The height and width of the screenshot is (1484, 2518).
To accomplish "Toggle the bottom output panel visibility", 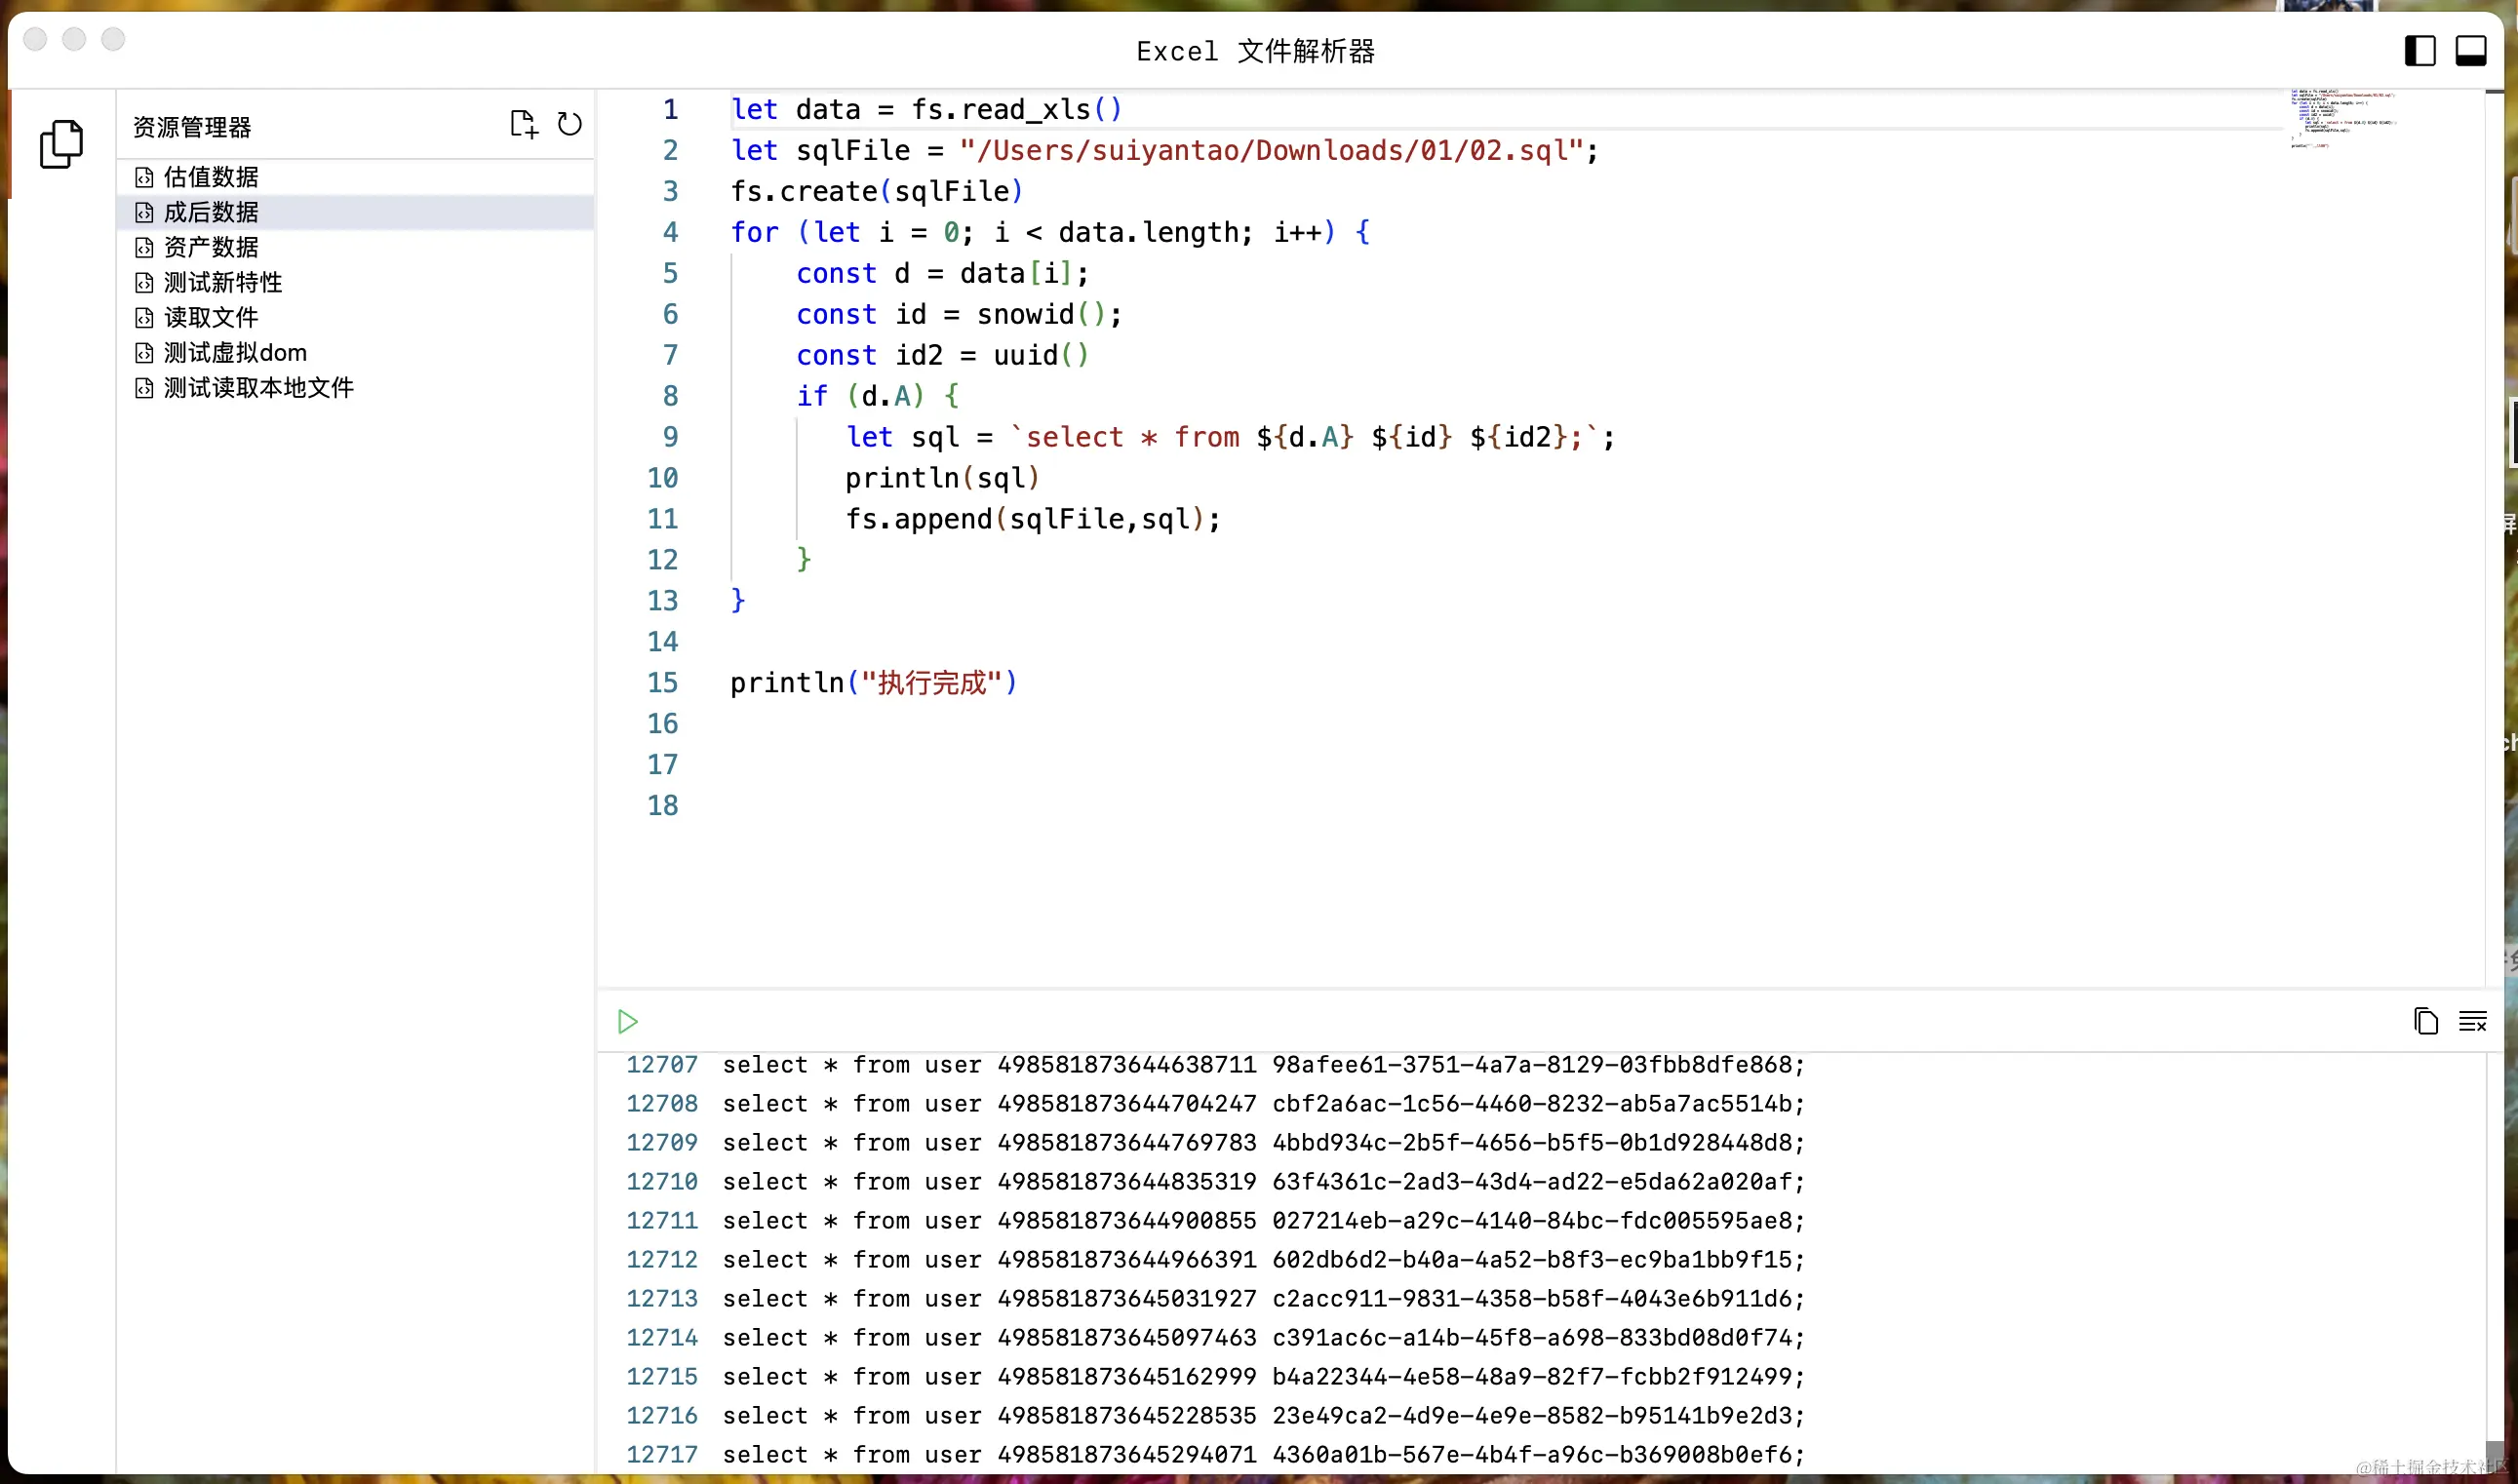I will pos(2470,50).
